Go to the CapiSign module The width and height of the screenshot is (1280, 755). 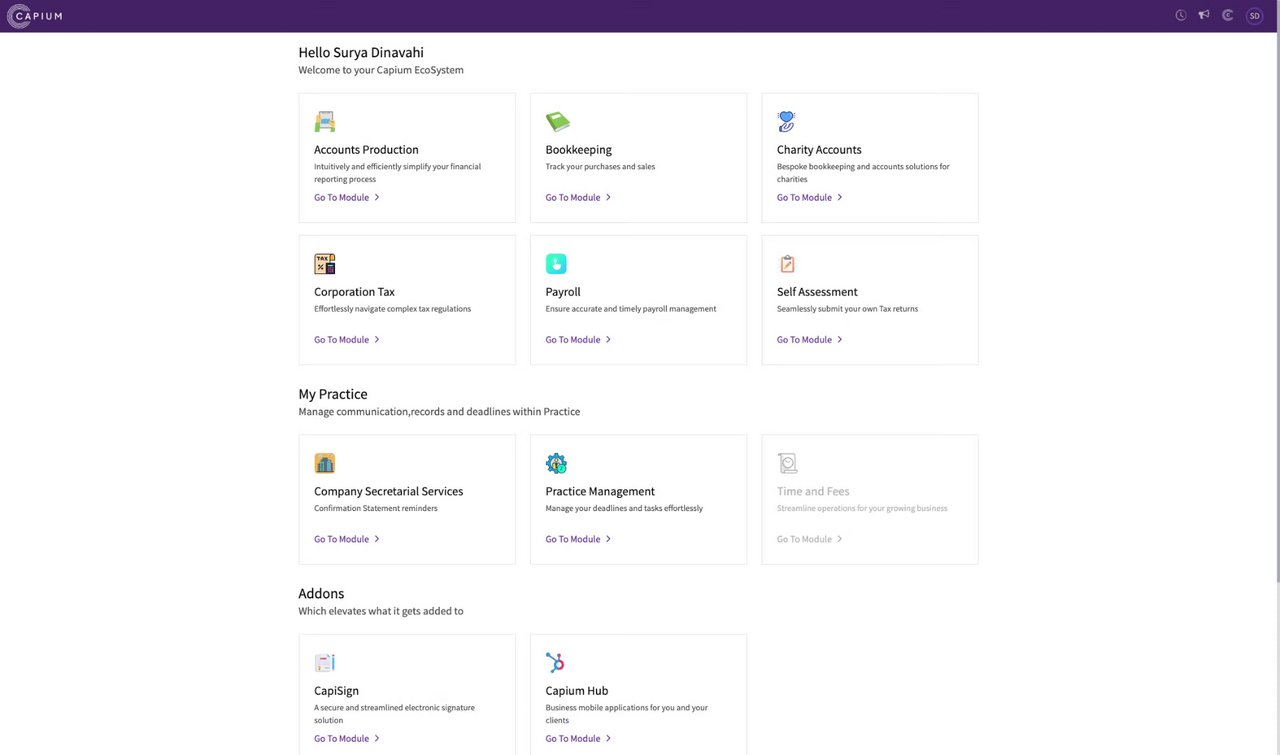[347, 739]
